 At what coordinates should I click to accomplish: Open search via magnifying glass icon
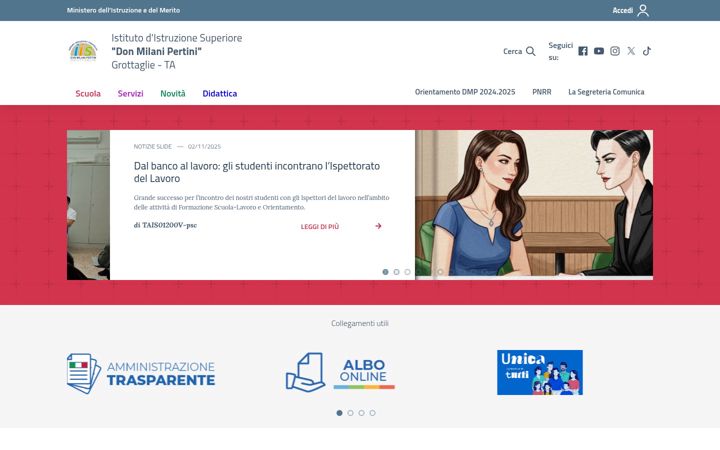click(530, 51)
